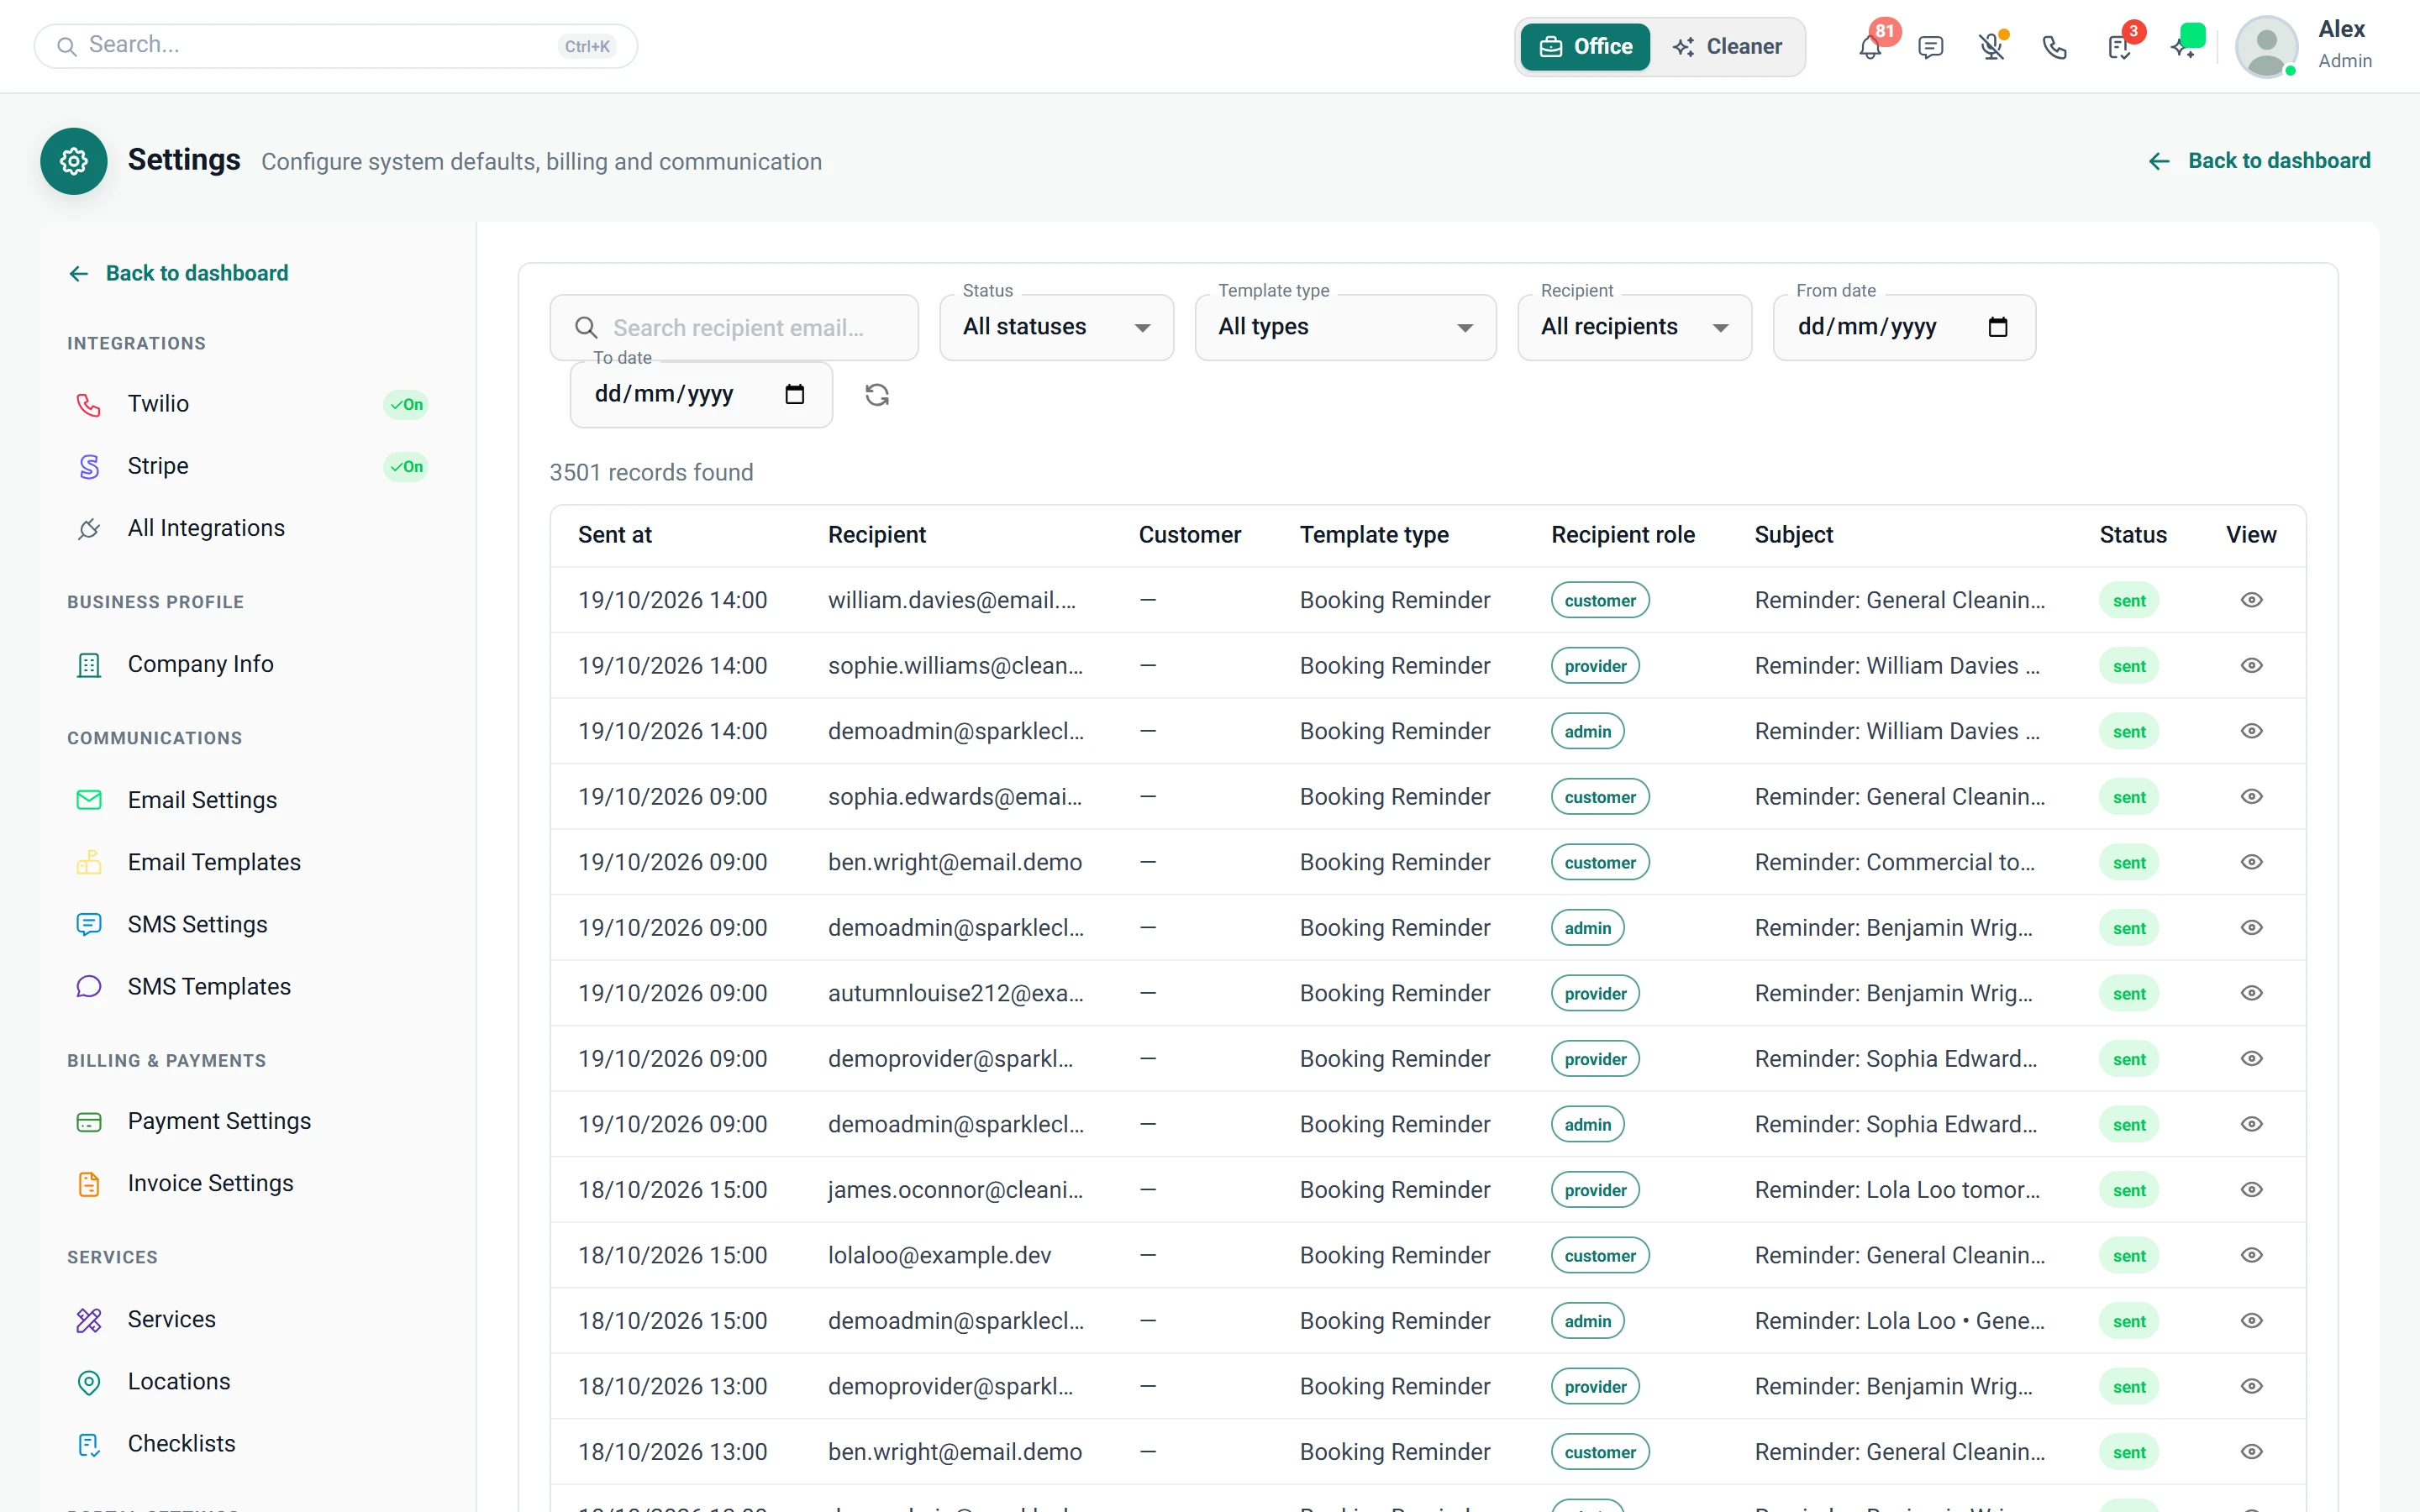Click the From date input field
This screenshot has width=2420, height=1512.
(x=1904, y=327)
